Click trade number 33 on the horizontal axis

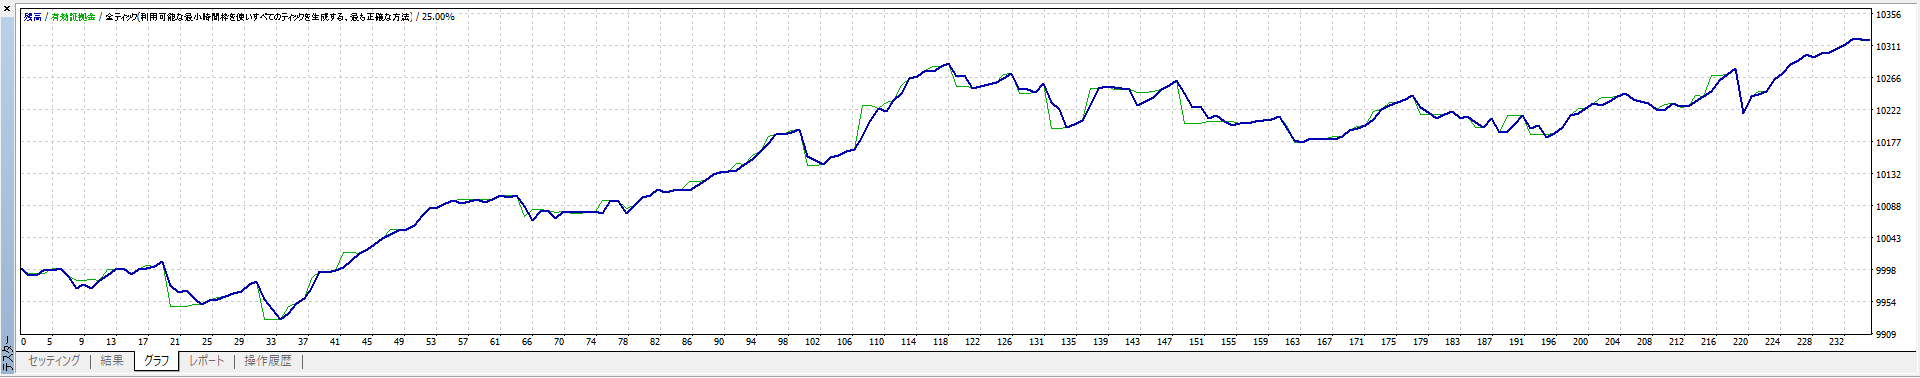(x=270, y=342)
